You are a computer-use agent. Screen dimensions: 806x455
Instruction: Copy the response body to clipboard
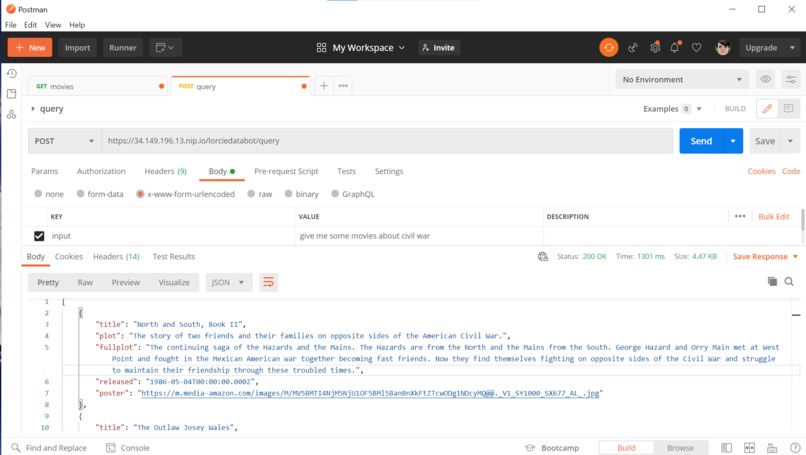[x=772, y=281]
